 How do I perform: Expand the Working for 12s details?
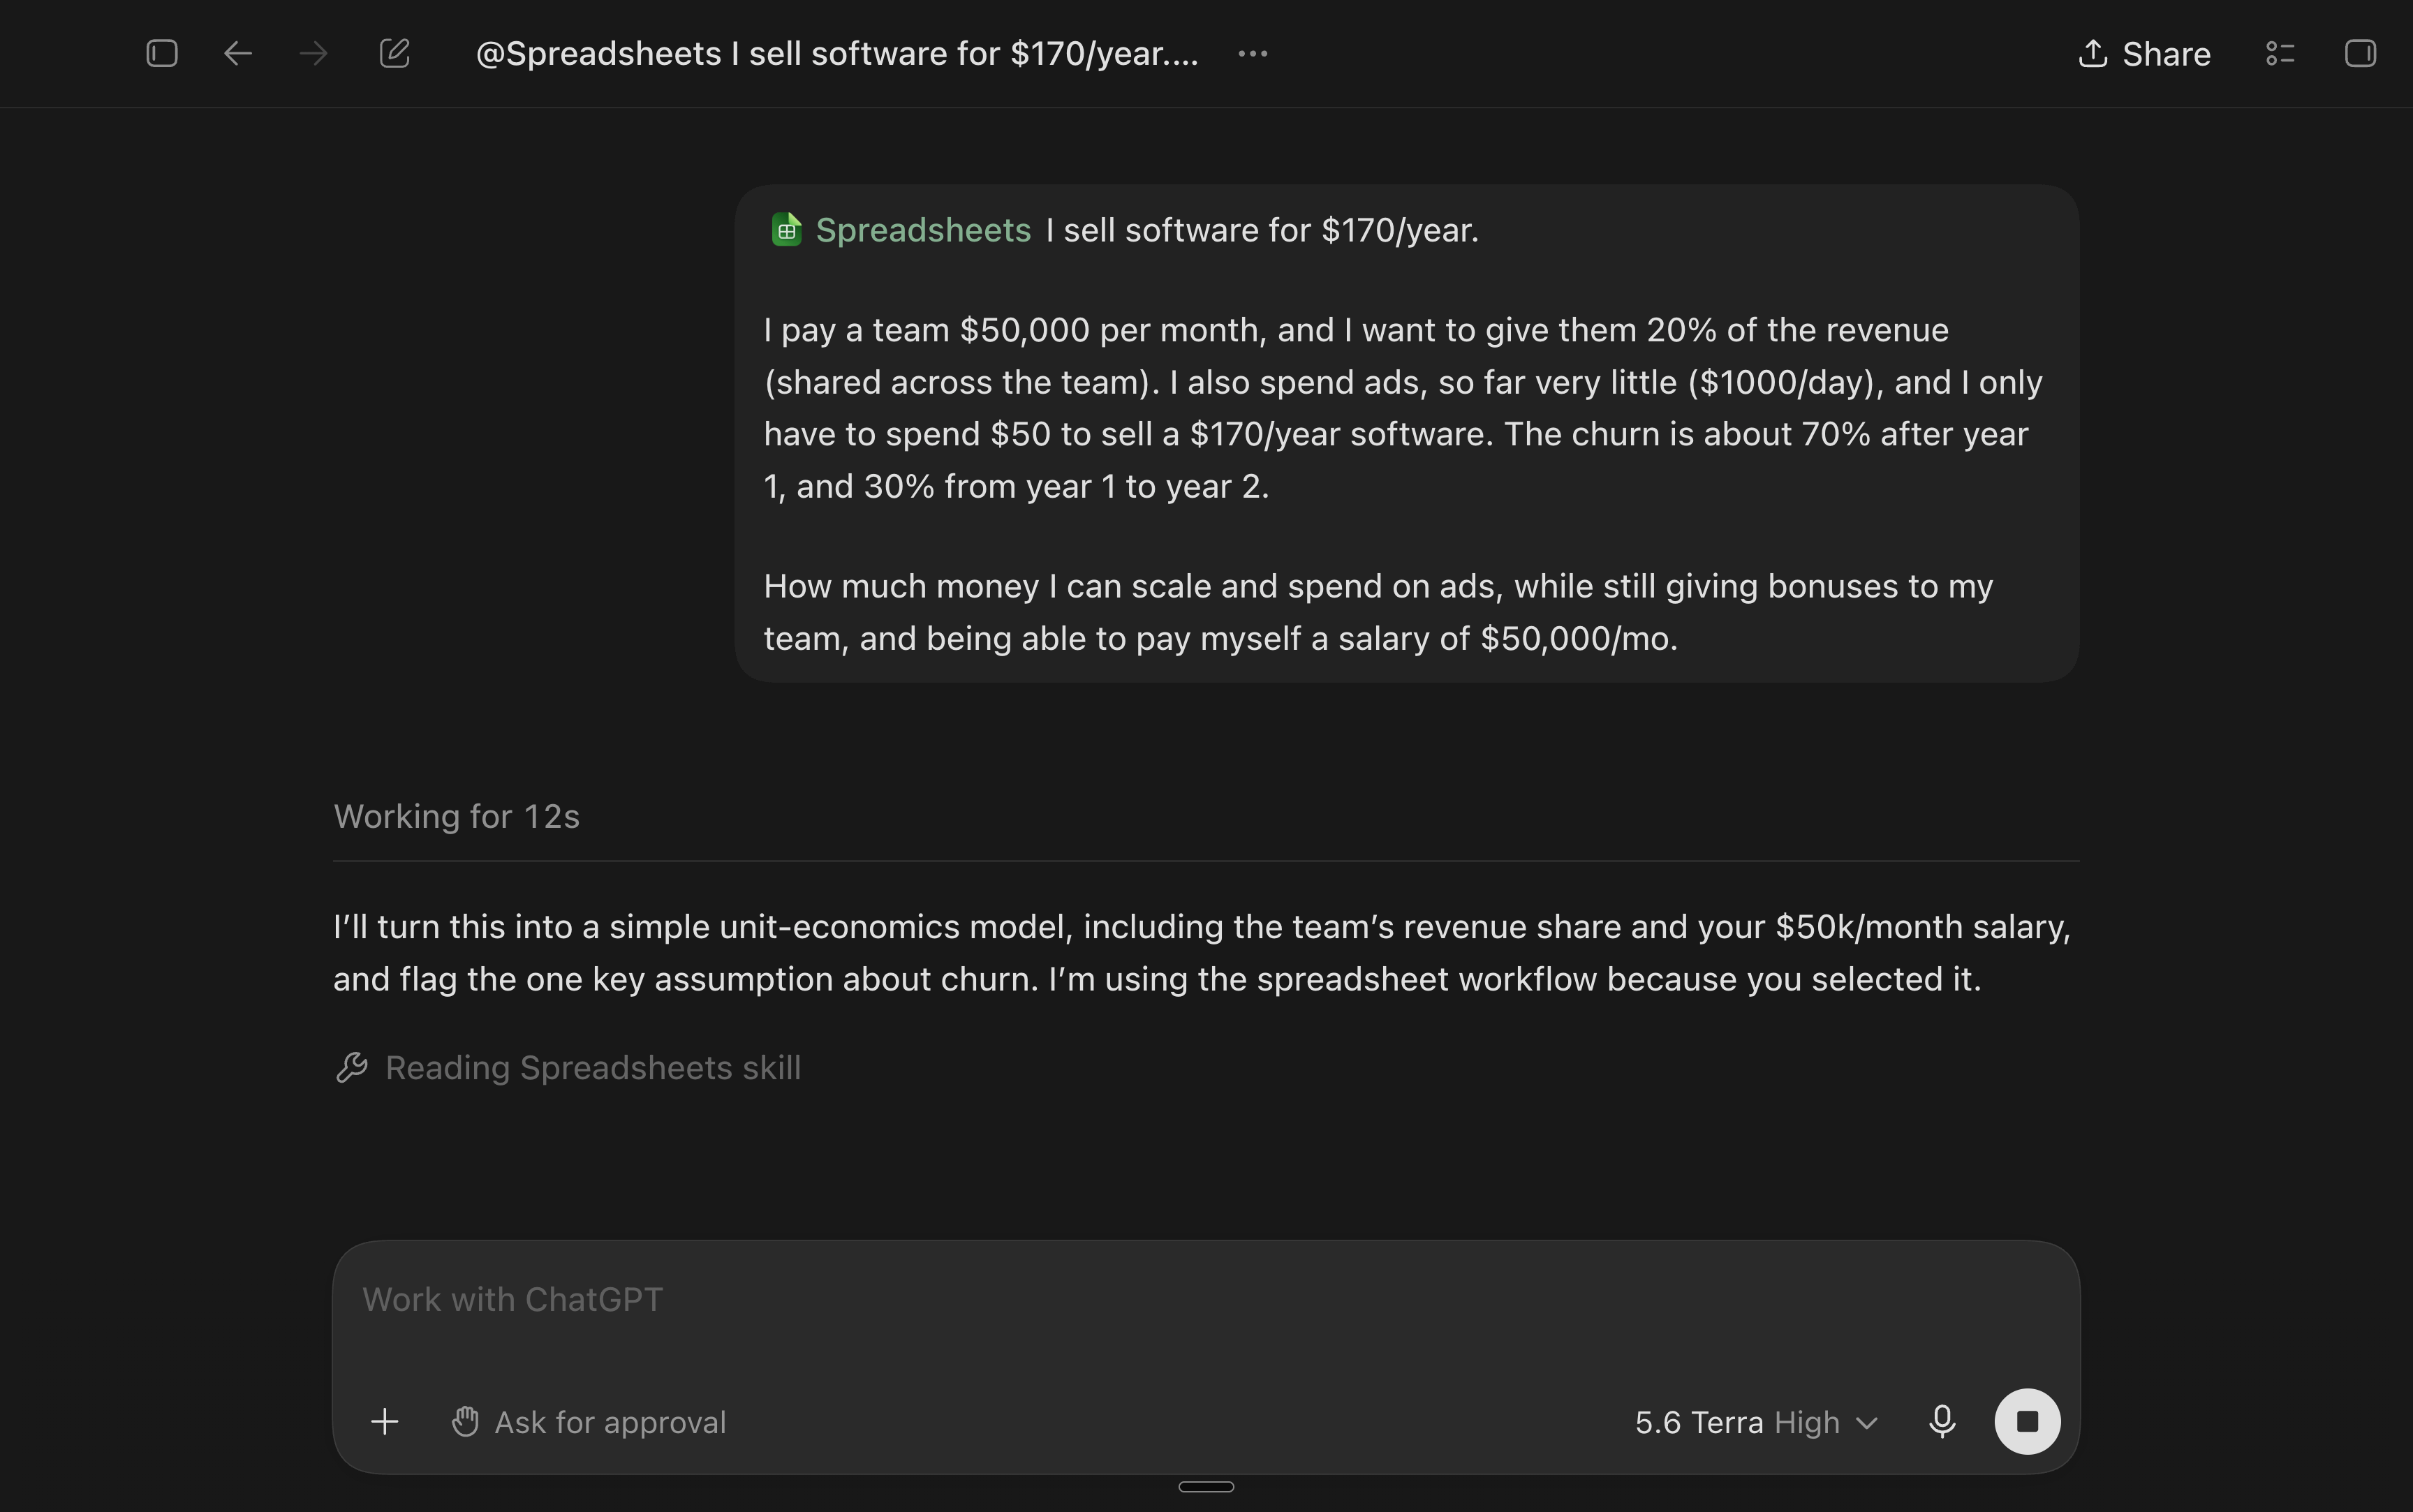click(x=456, y=817)
